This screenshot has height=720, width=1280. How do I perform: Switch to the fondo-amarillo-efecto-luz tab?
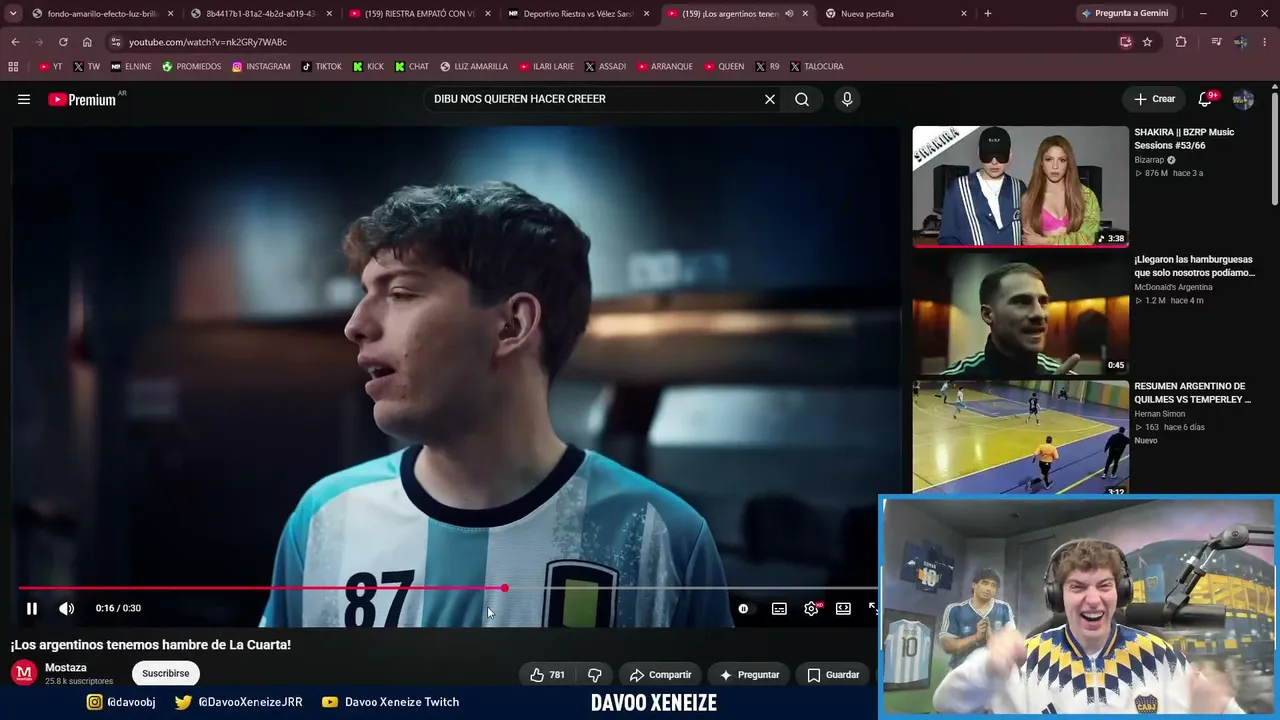103,14
